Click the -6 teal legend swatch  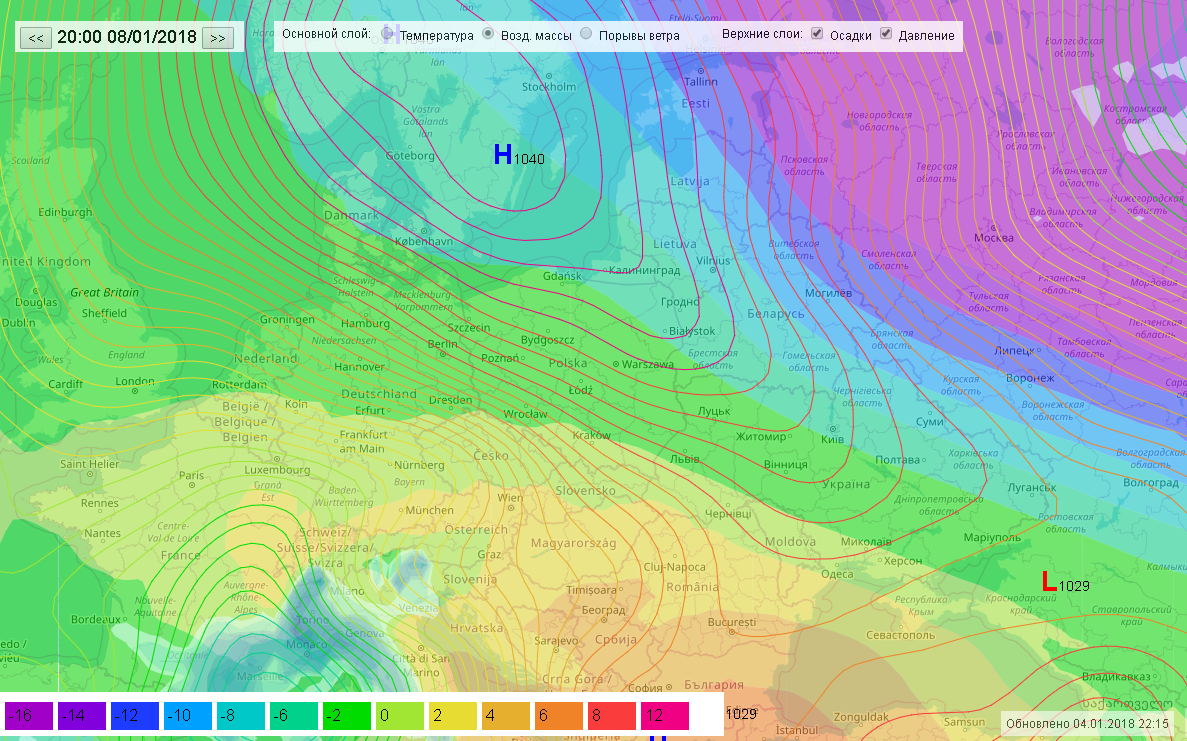[x=294, y=715]
